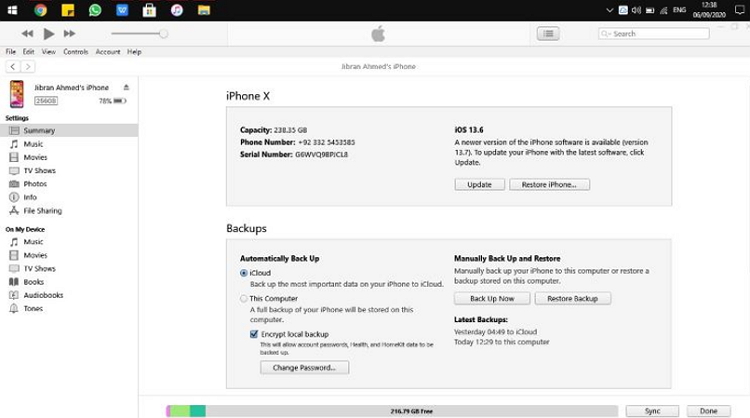Image resolution: width=750 pixels, height=418 pixels.
Task: Click the 256GB capacity badge
Action: [46, 101]
